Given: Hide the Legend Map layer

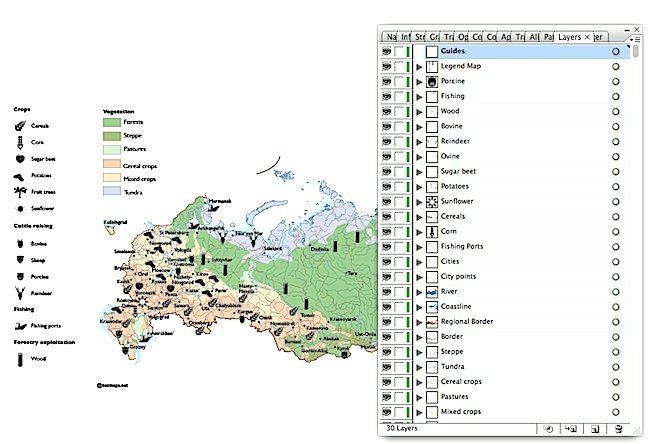Looking at the screenshot, I should pos(386,66).
